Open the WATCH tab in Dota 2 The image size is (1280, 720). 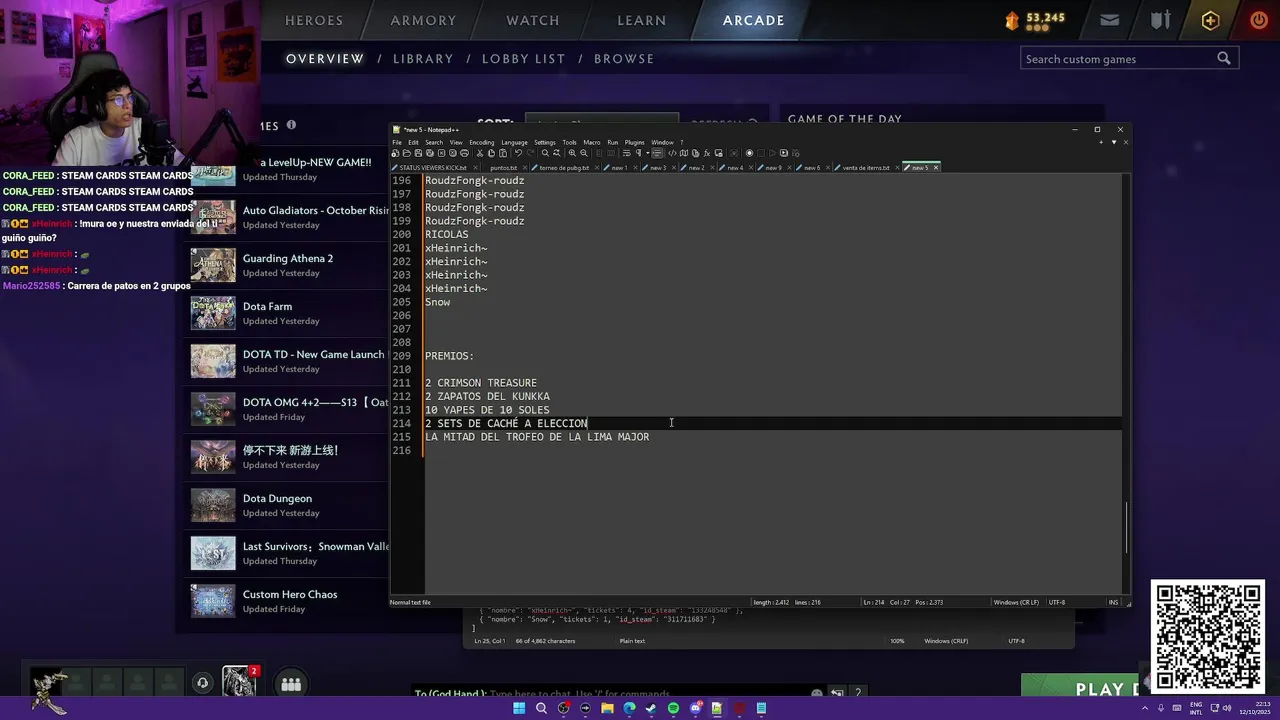point(533,20)
